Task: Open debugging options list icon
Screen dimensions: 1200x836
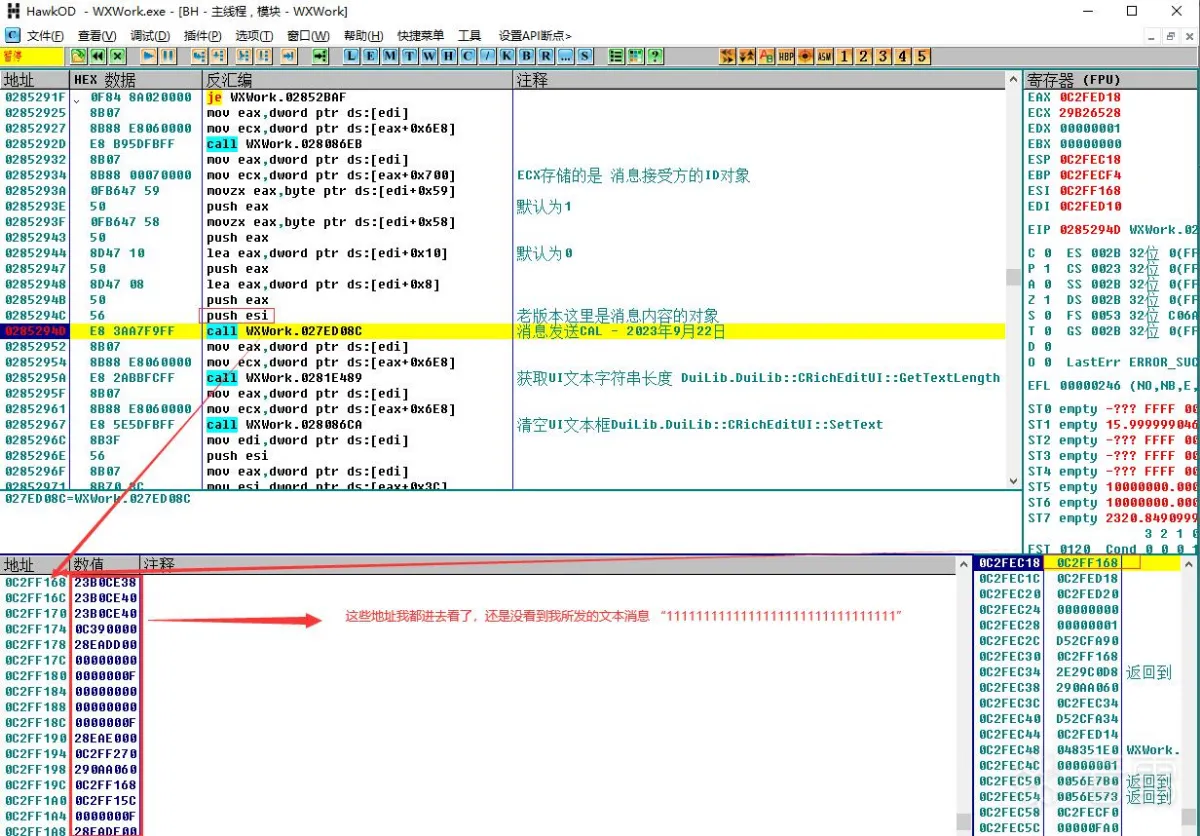Action: [616, 56]
